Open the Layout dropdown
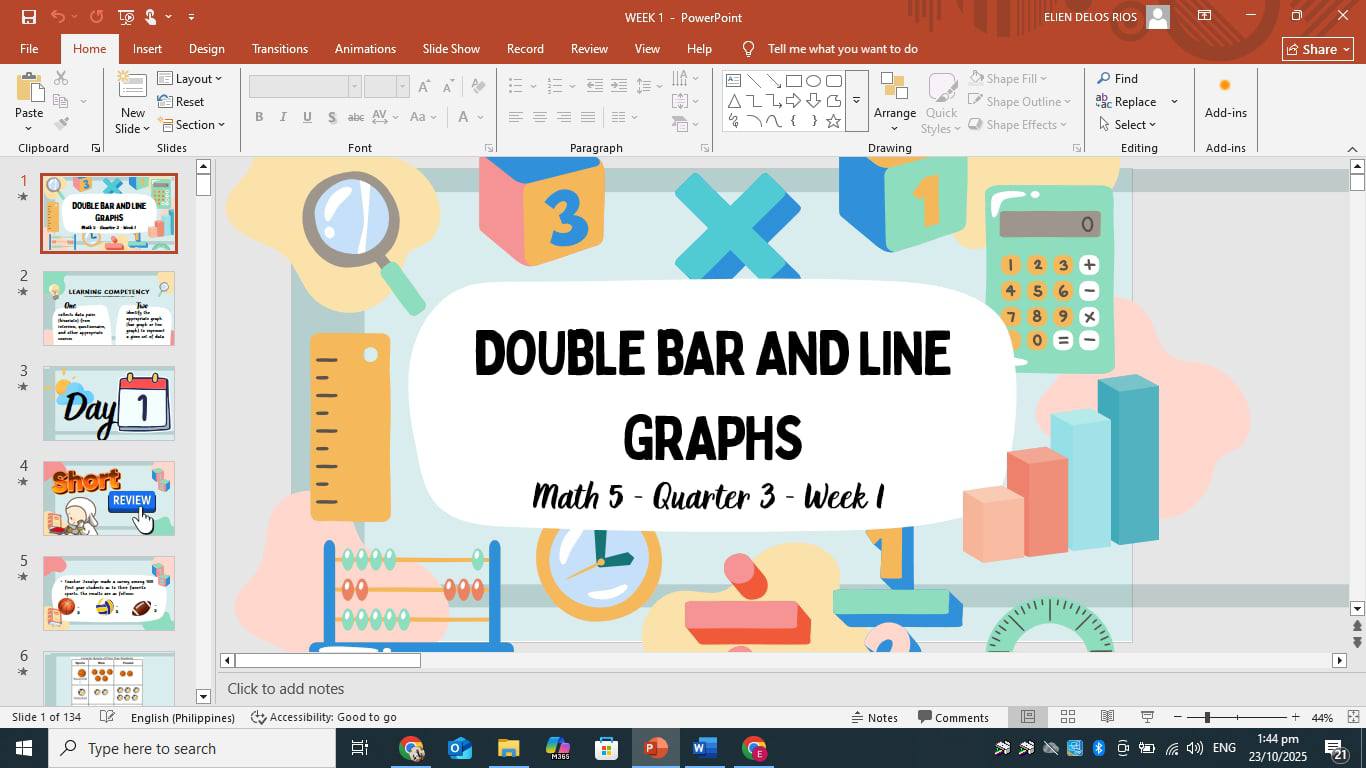 click(x=190, y=78)
